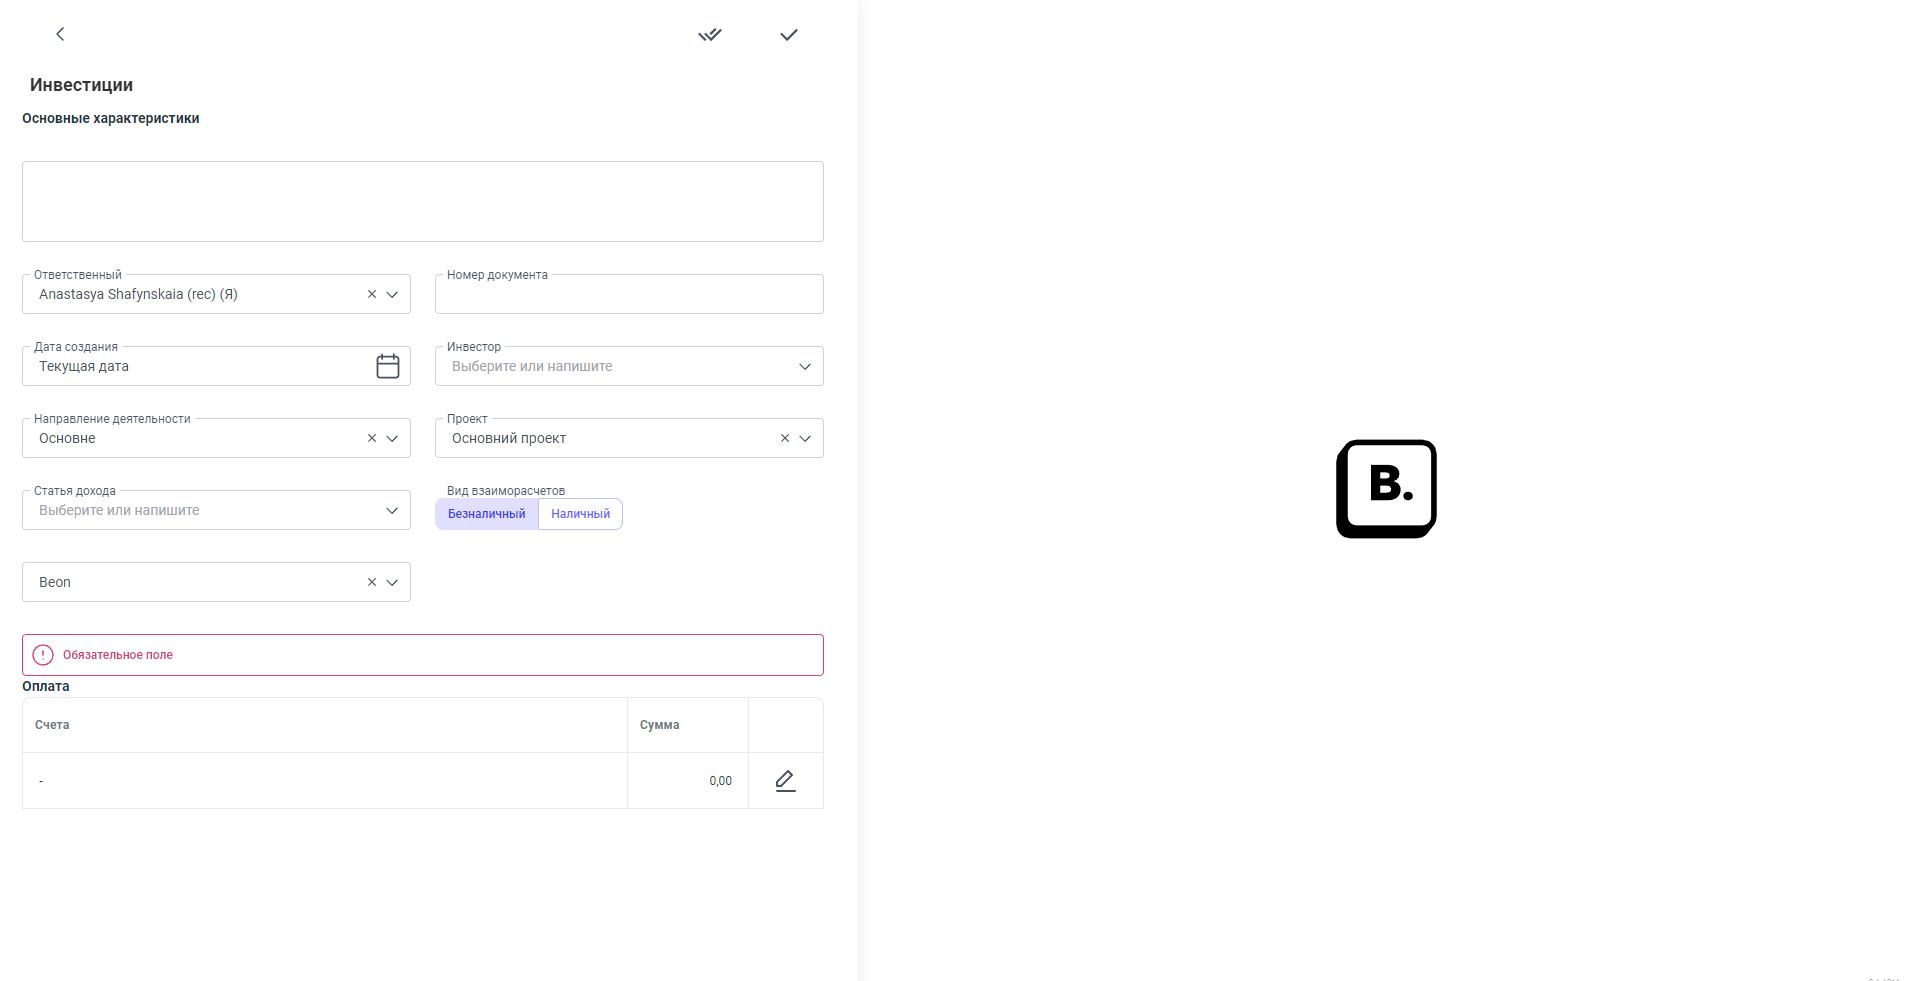Click the B. logo on the right
The image size is (1909, 981).
(x=1386, y=489)
